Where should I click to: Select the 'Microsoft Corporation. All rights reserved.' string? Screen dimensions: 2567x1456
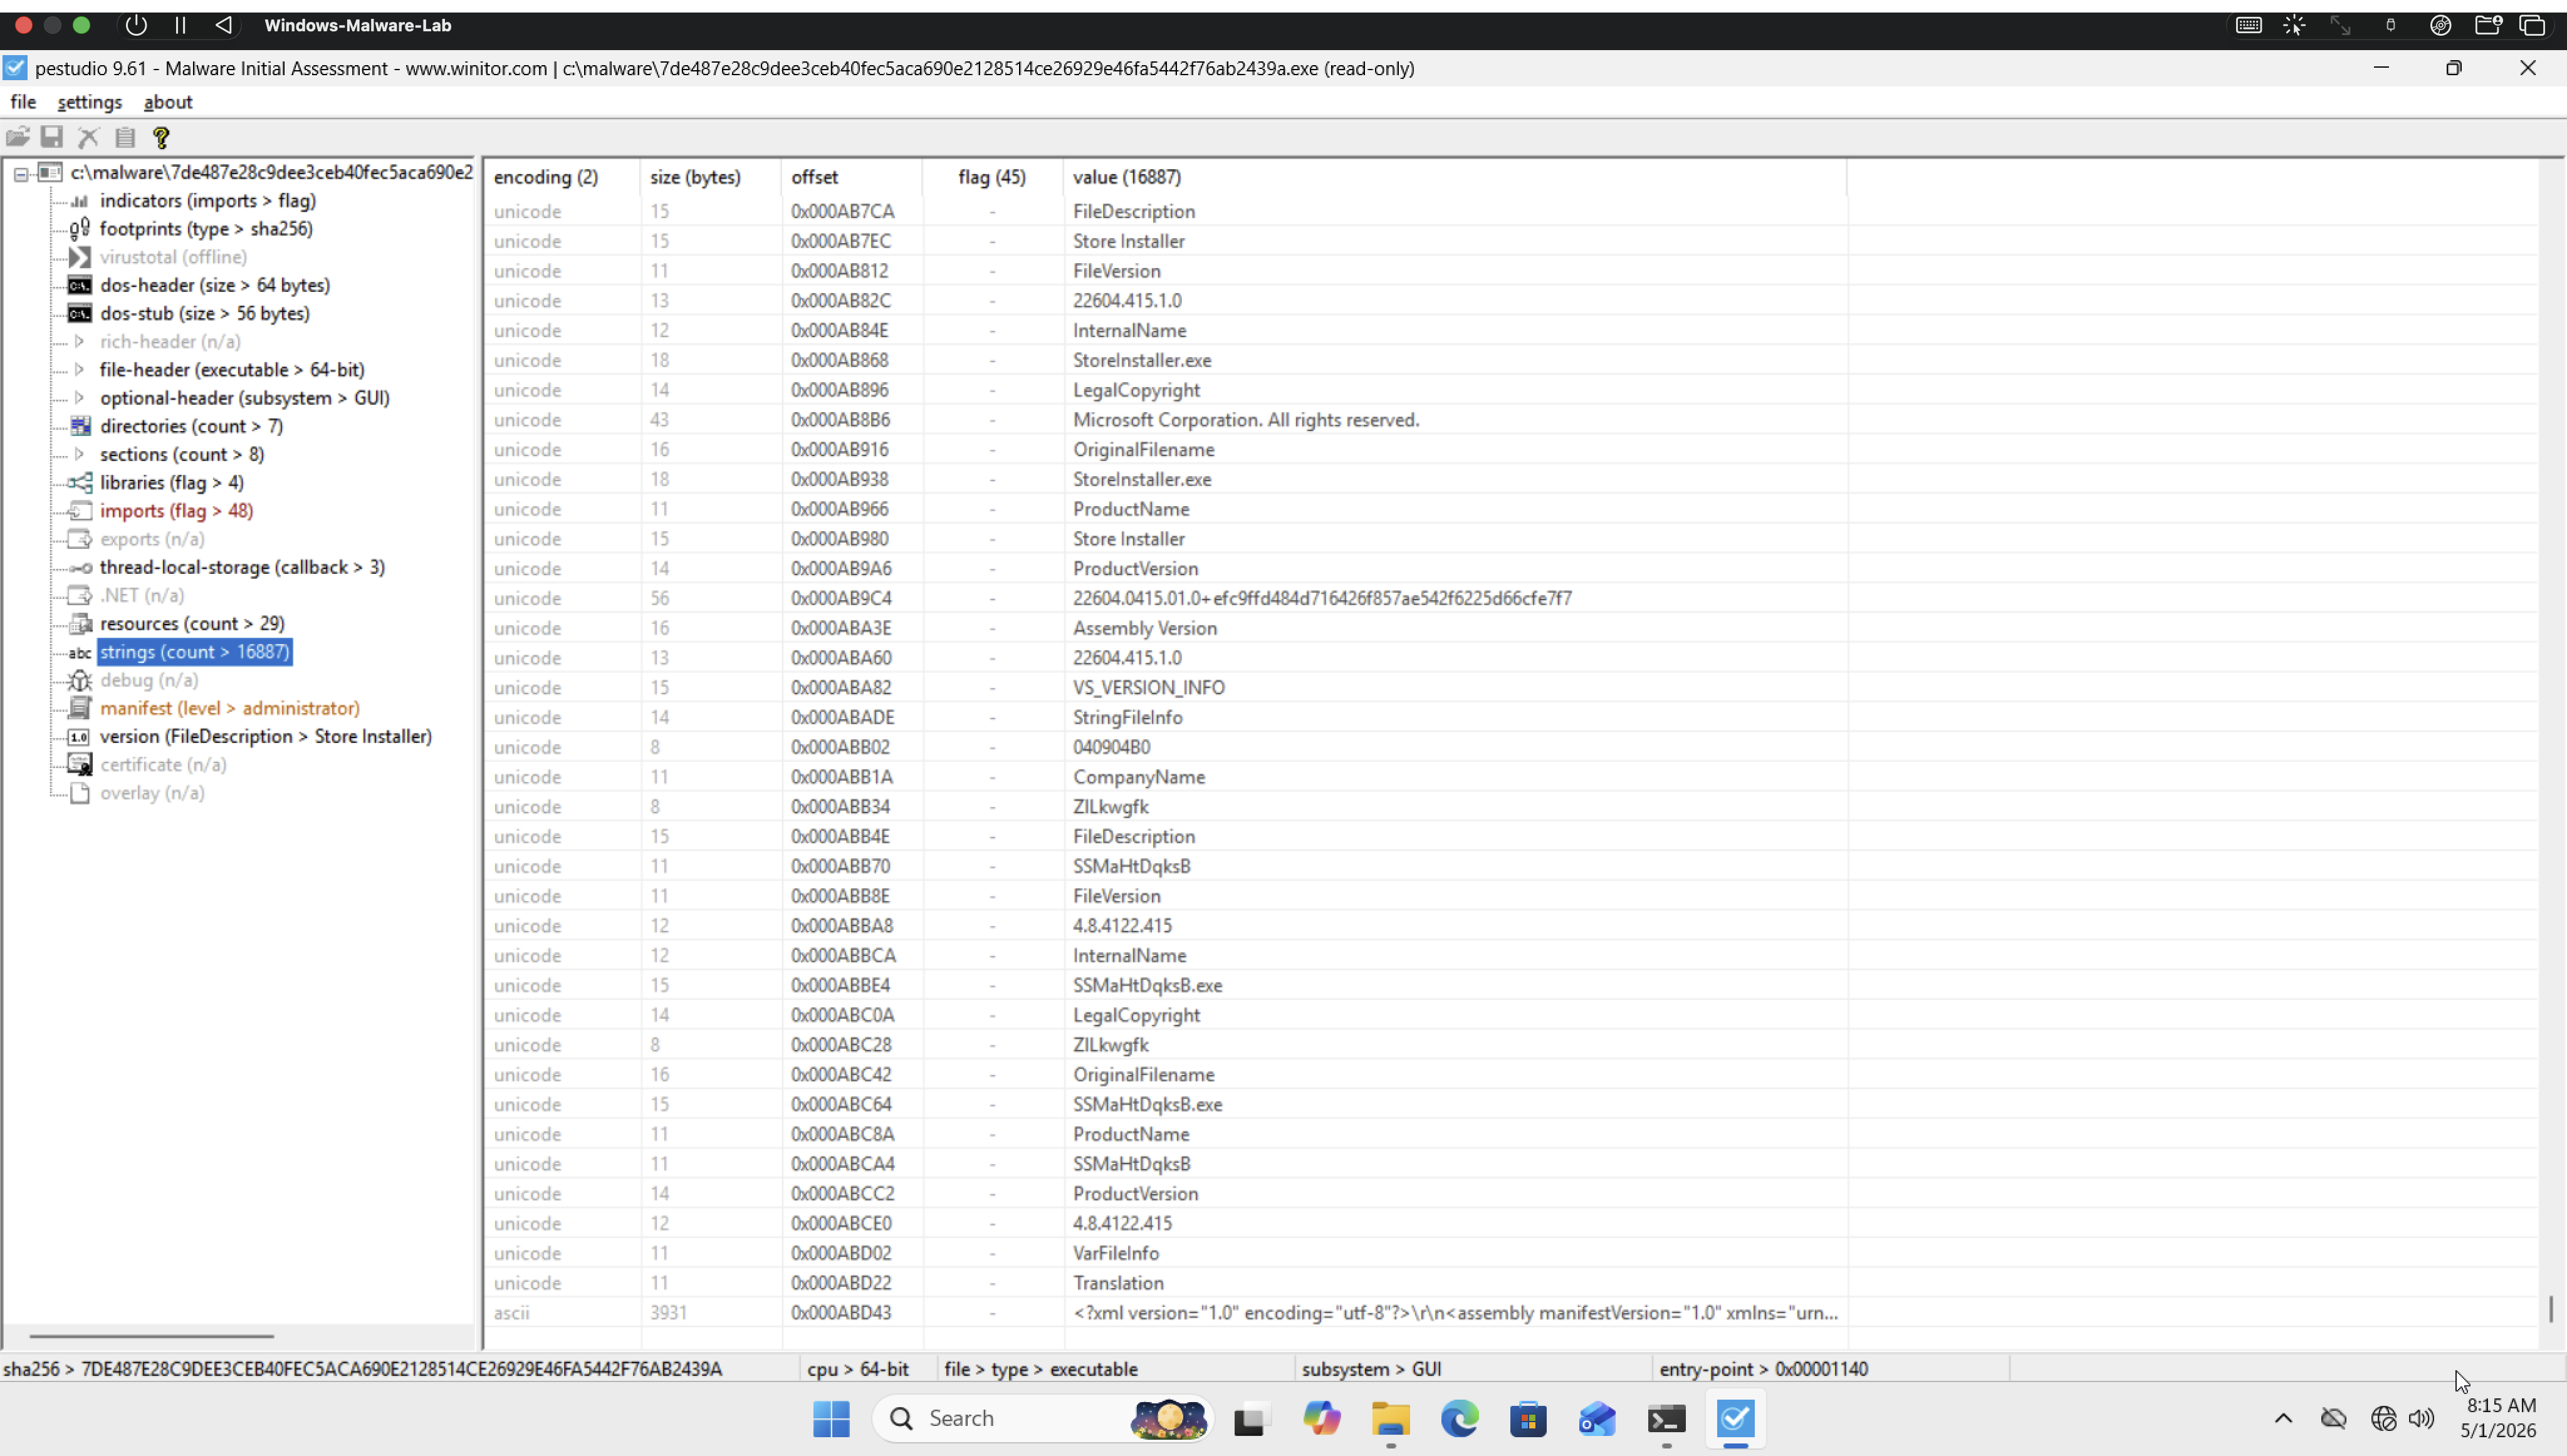click(1246, 420)
